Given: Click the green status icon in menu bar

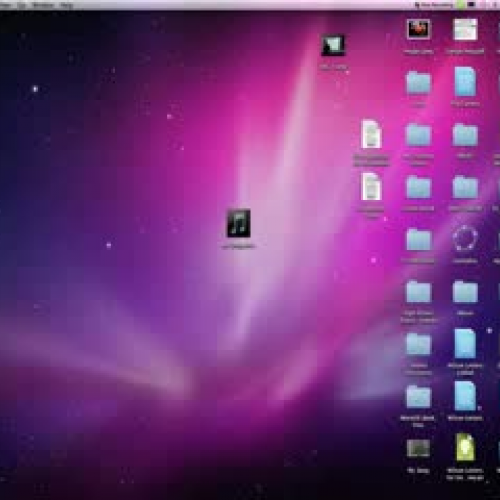Looking at the screenshot, I should click(461, 5).
